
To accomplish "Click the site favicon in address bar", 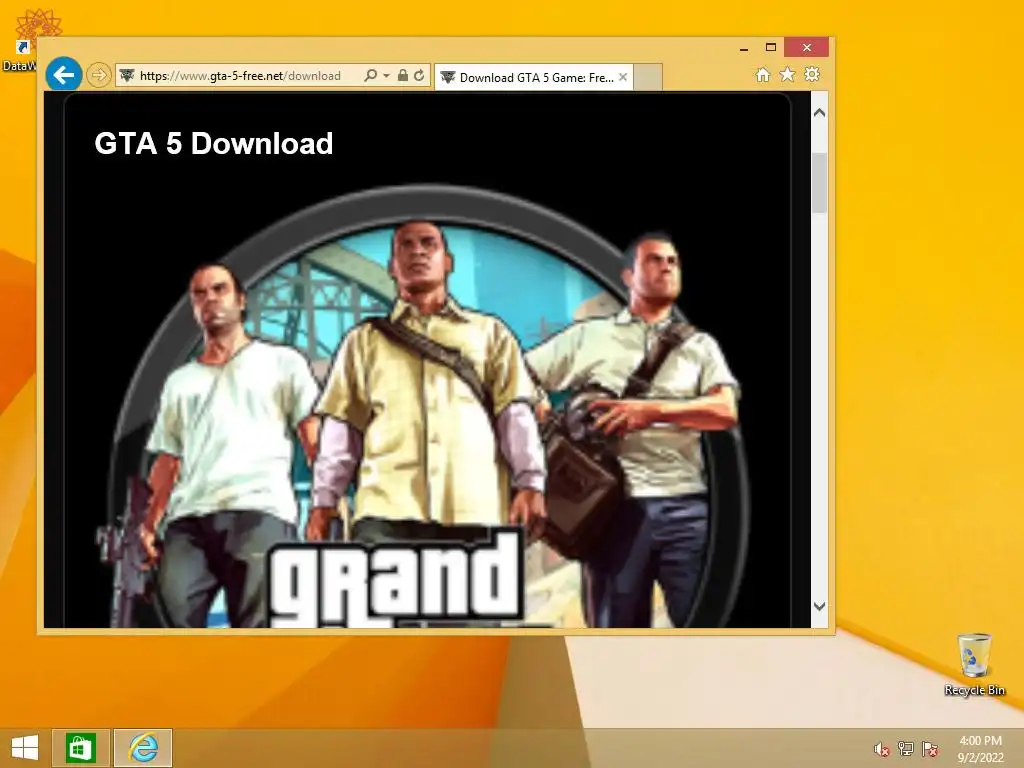I will pyautogui.click(x=127, y=76).
